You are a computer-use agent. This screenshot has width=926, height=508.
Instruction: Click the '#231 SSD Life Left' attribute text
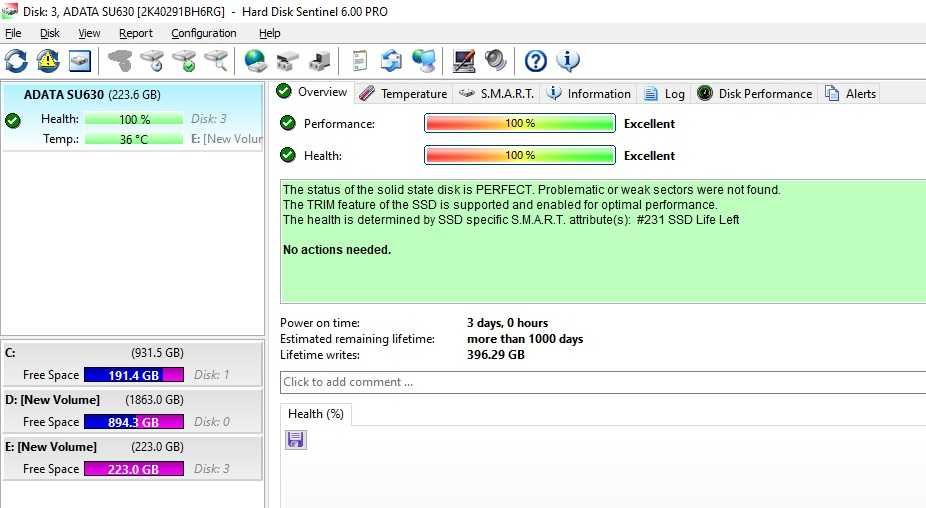point(687,220)
